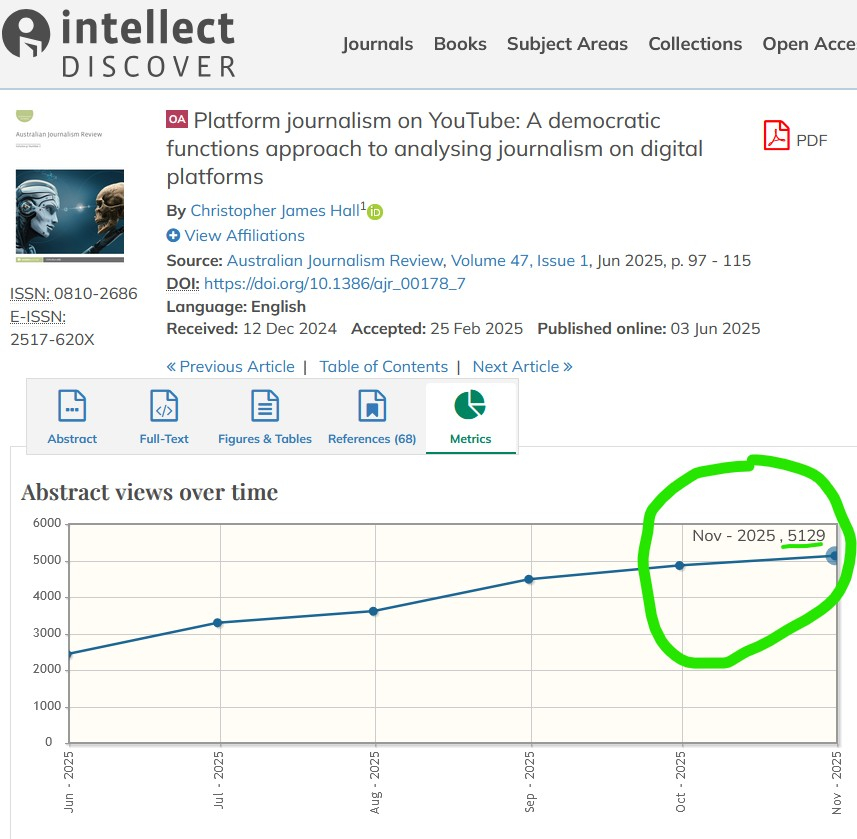This screenshot has width=857, height=839.
Task: Open the Books menu
Action: [x=460, y=44]
